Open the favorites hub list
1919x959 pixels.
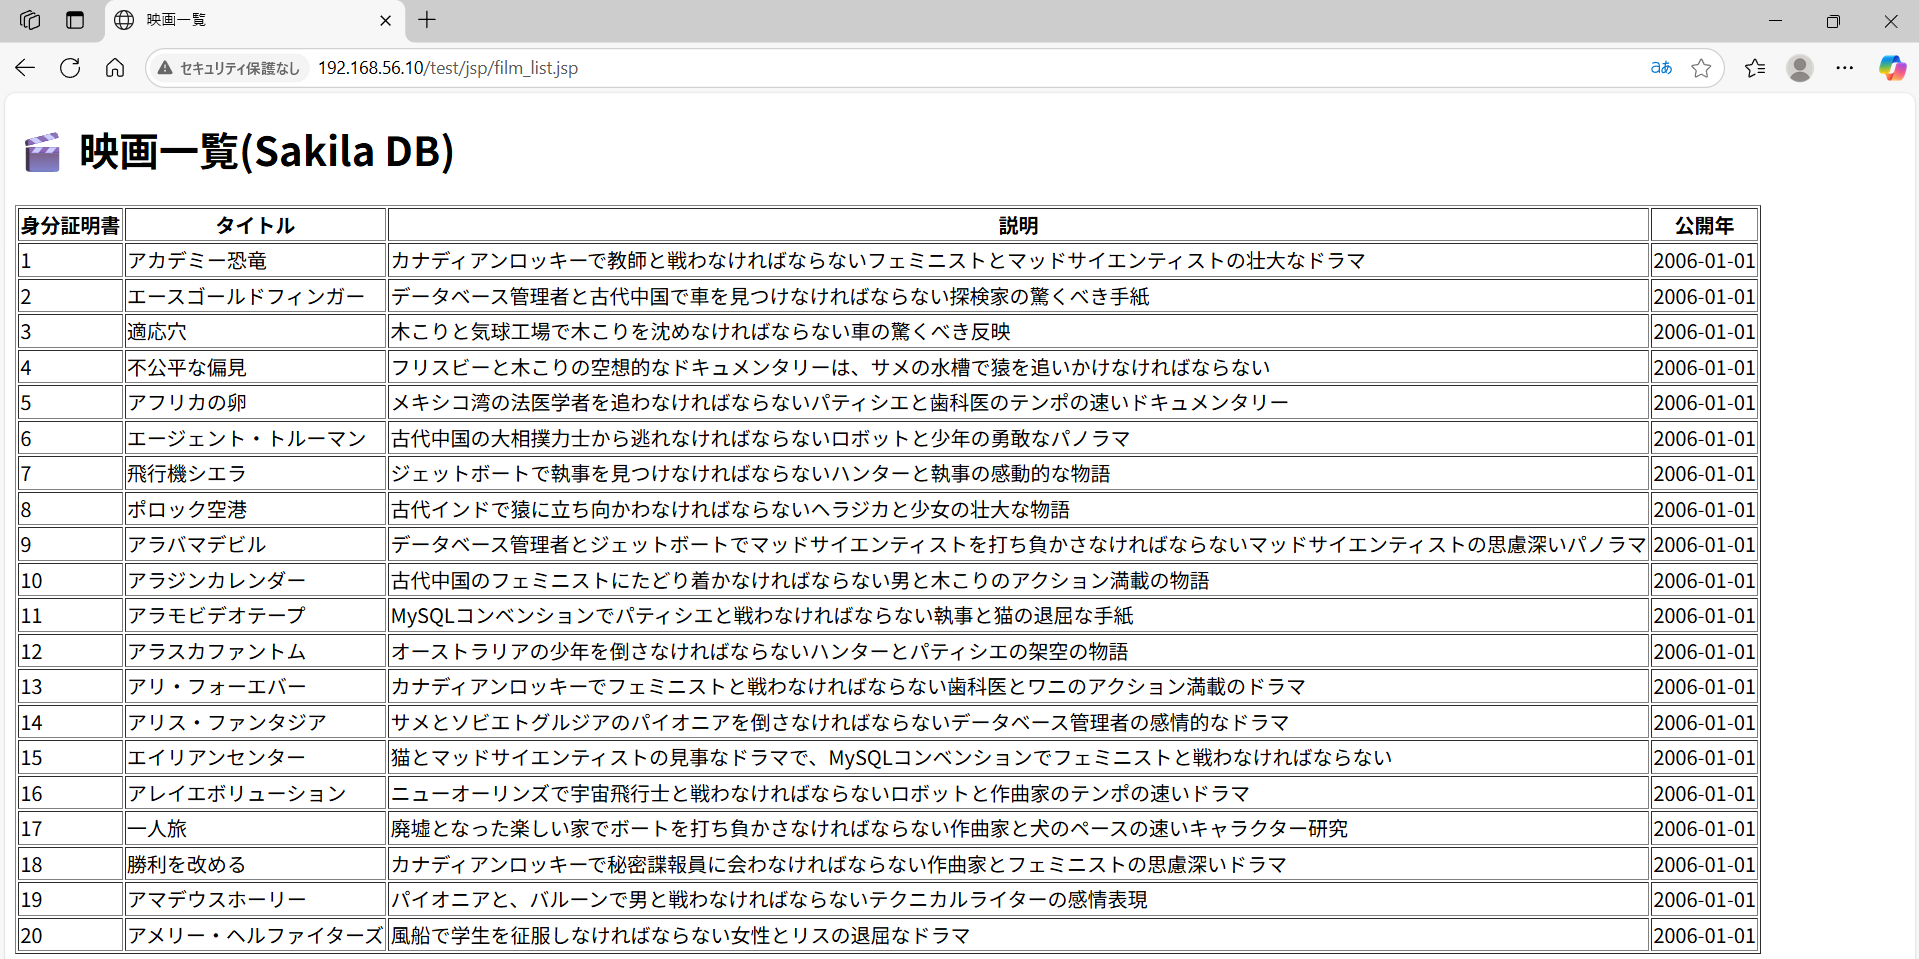1755,68
